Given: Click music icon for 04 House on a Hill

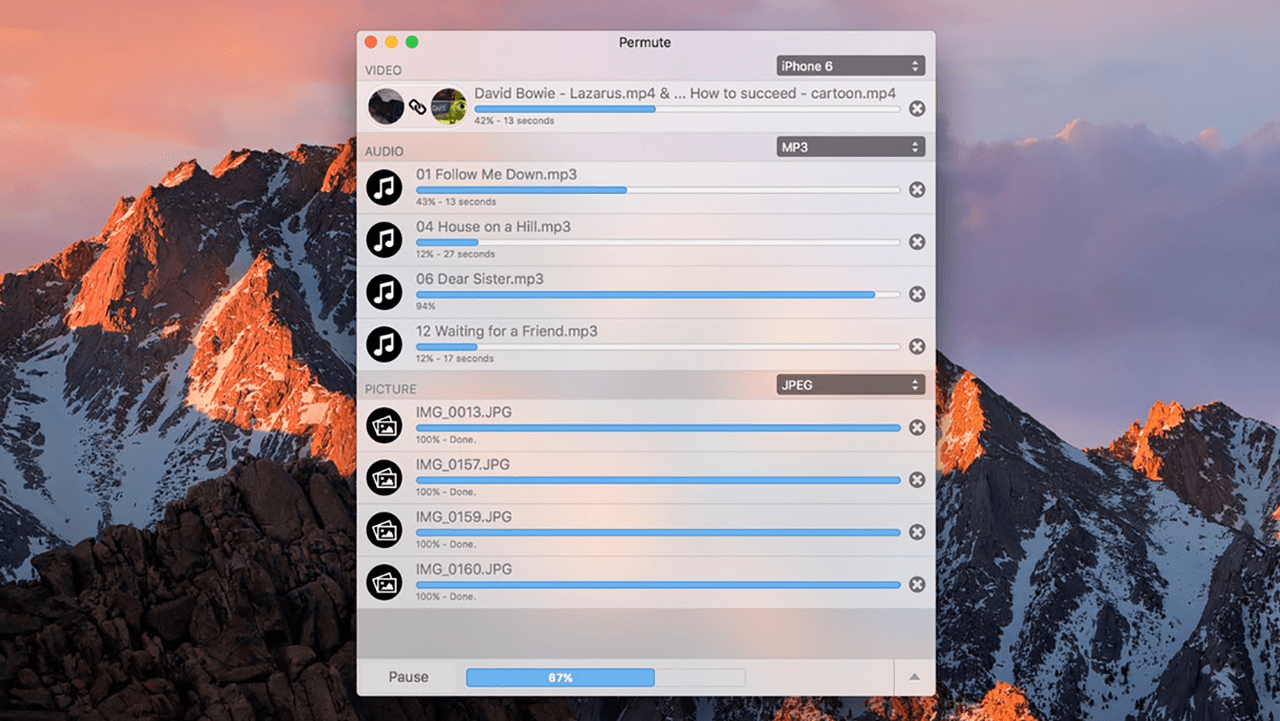Looking at the screenshot, I should (x=384, y=240).
